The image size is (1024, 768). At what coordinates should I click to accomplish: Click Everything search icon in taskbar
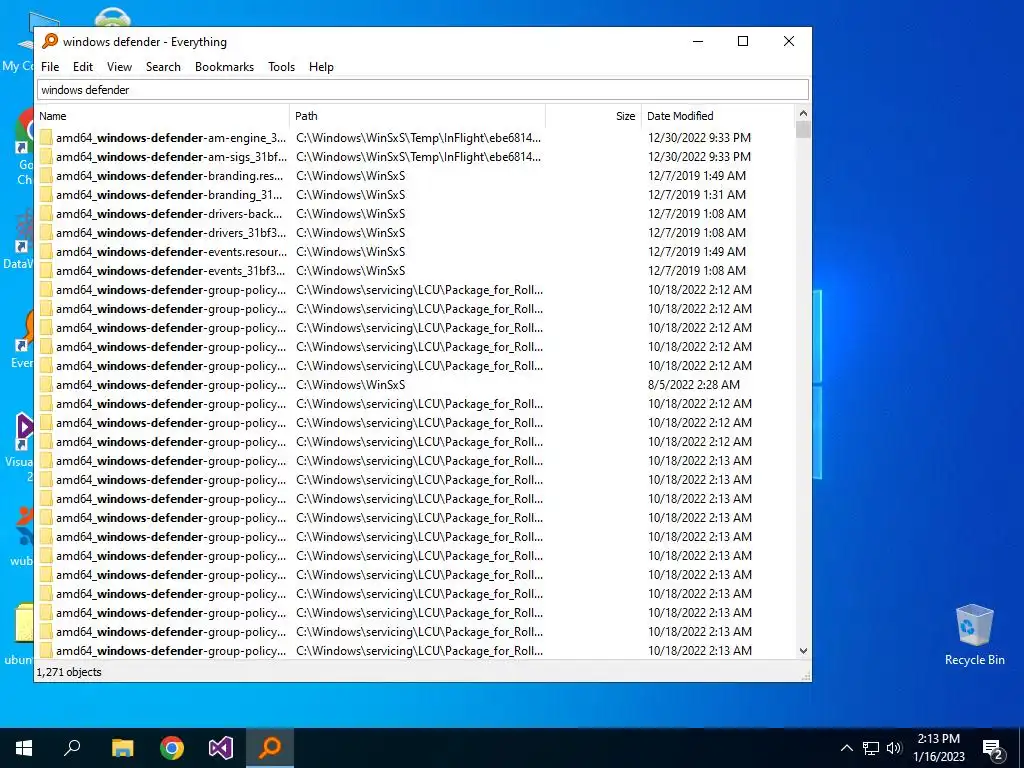(270, 748)
